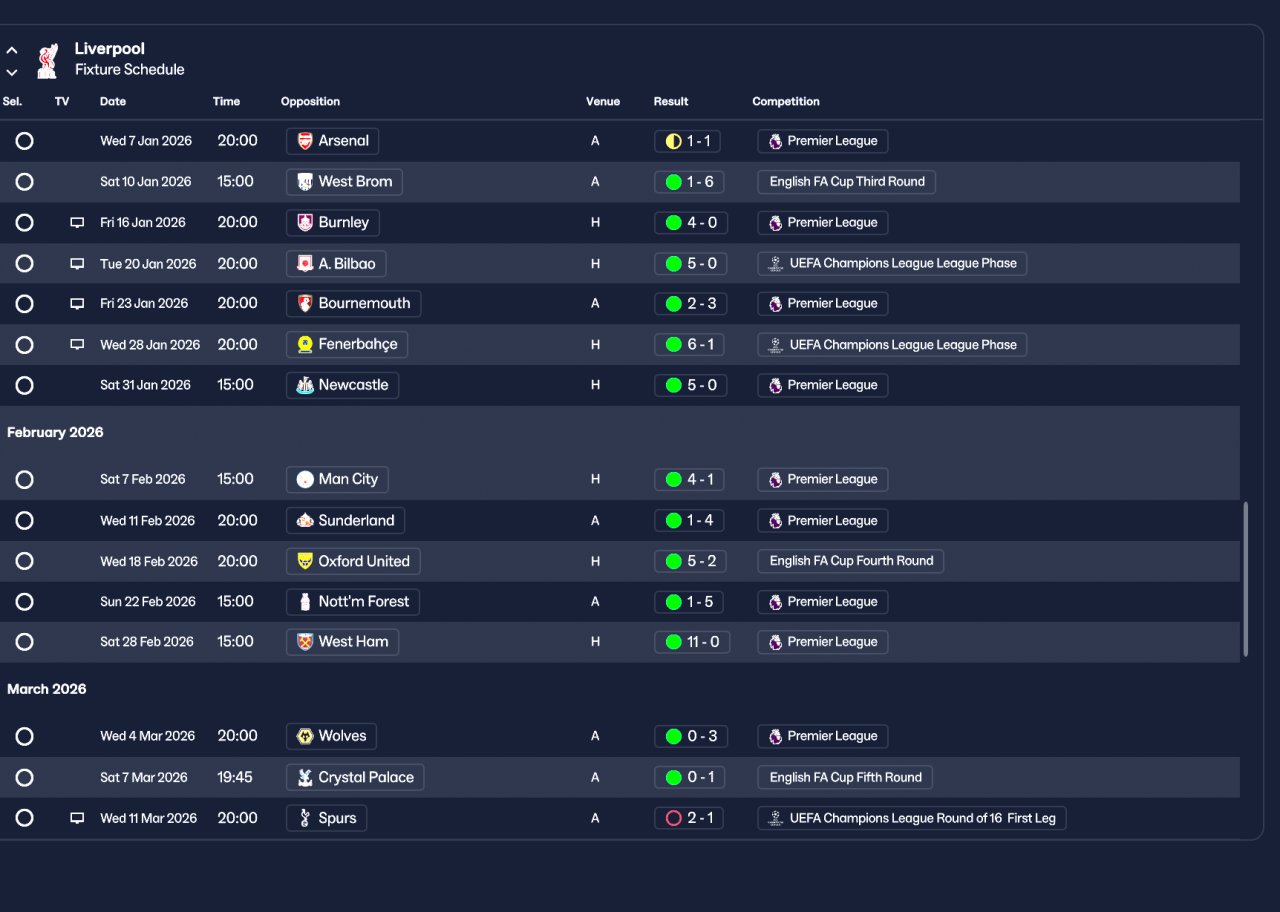Click the Arsenal club badge icon

tap(305, 141)
